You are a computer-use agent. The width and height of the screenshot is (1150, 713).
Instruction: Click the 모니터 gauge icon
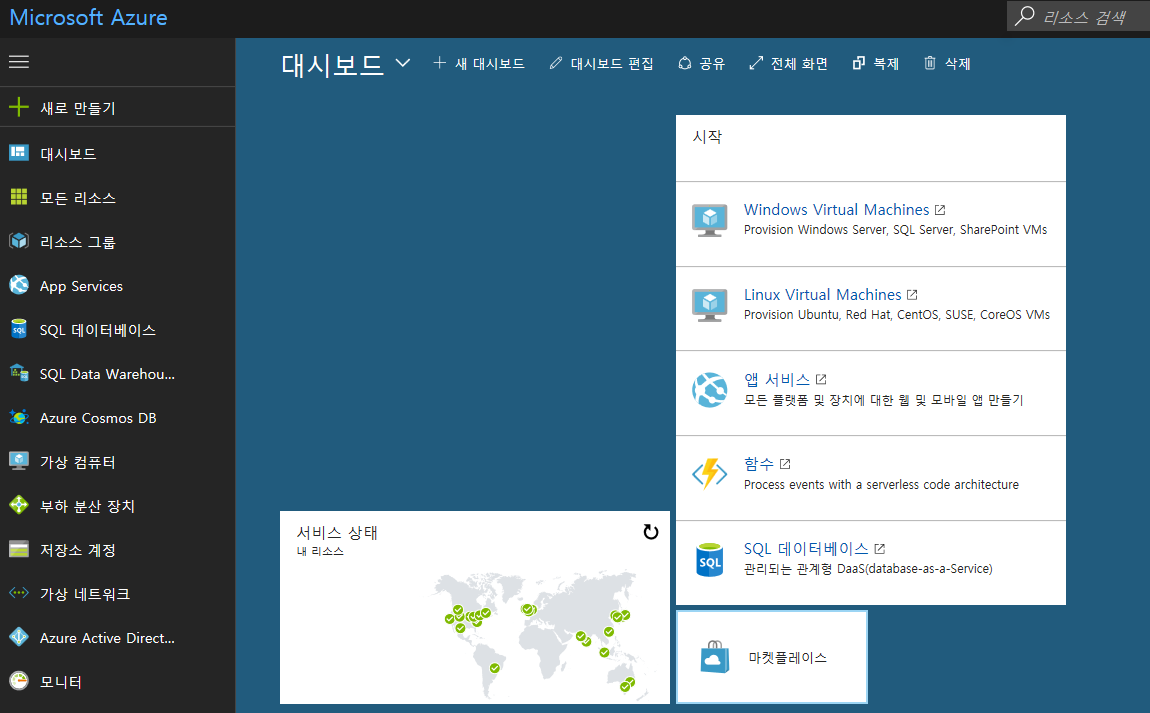19,681
